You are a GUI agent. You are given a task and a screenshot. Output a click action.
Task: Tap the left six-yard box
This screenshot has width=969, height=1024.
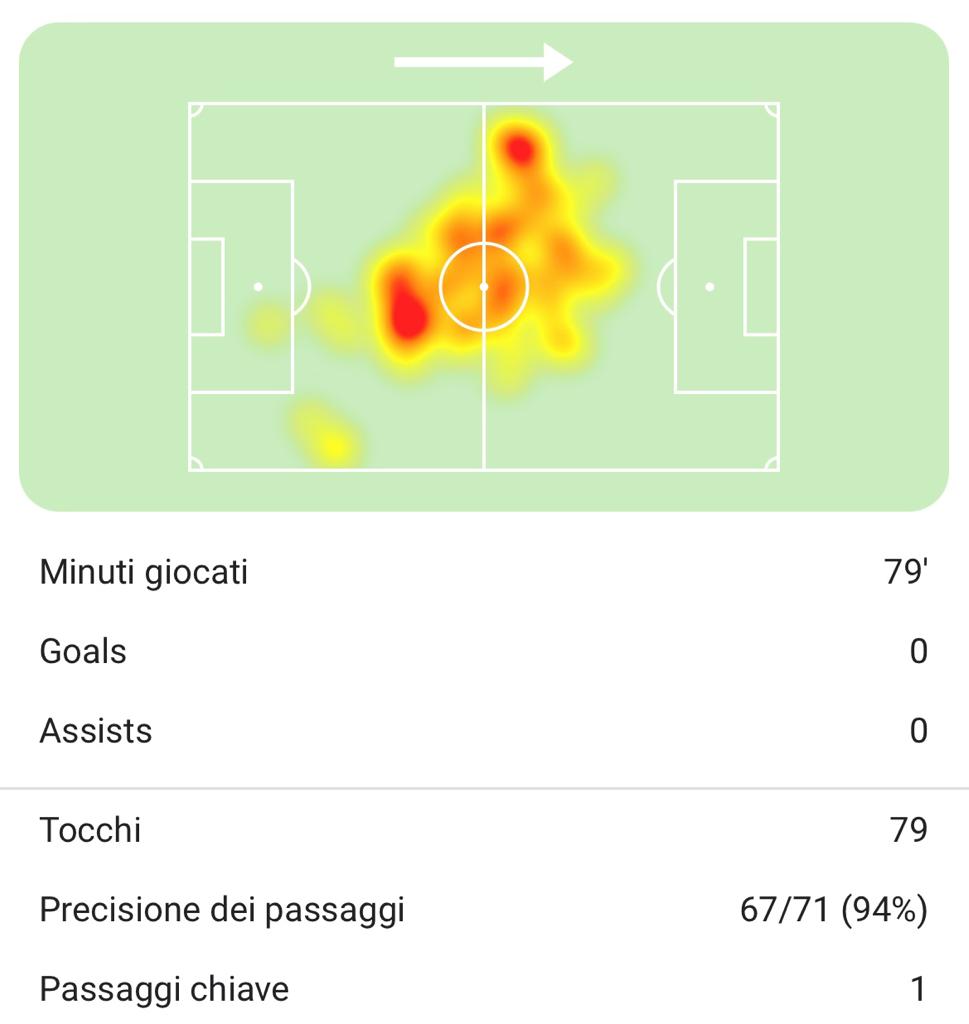click(206, 287)
